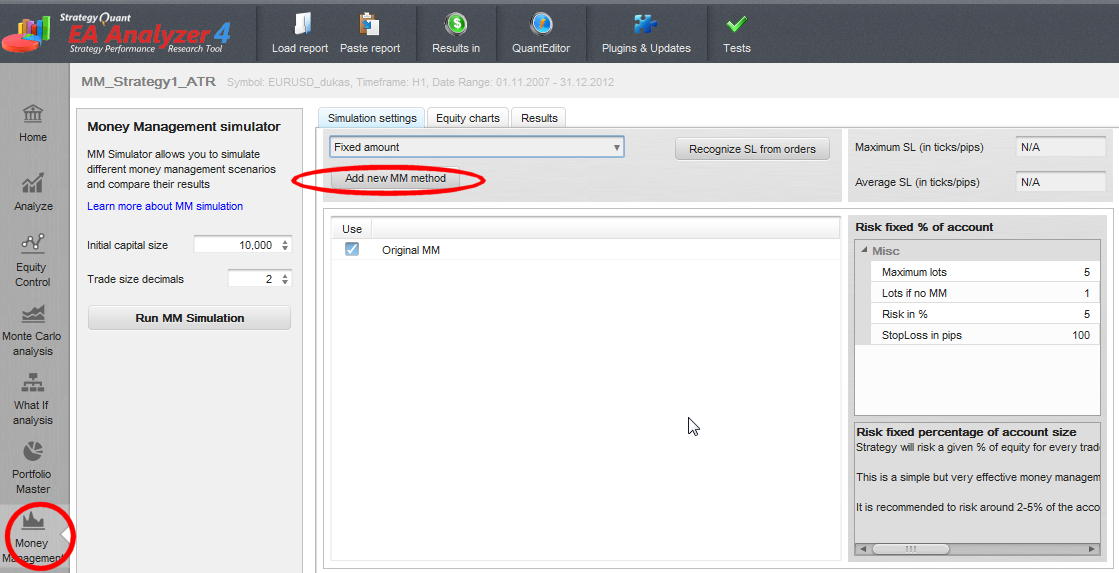Click the description panel scroll-left arrow
The height and width of the screenshot is (573, 1119).
pyautogui.click(x=861, y=549)
